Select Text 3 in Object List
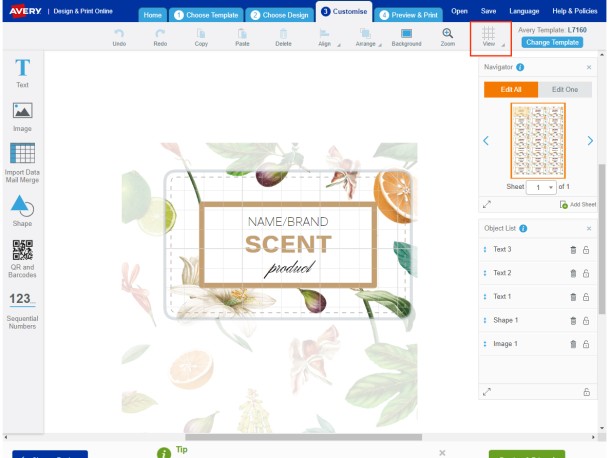The image size is (610, 458). (502, 249)
